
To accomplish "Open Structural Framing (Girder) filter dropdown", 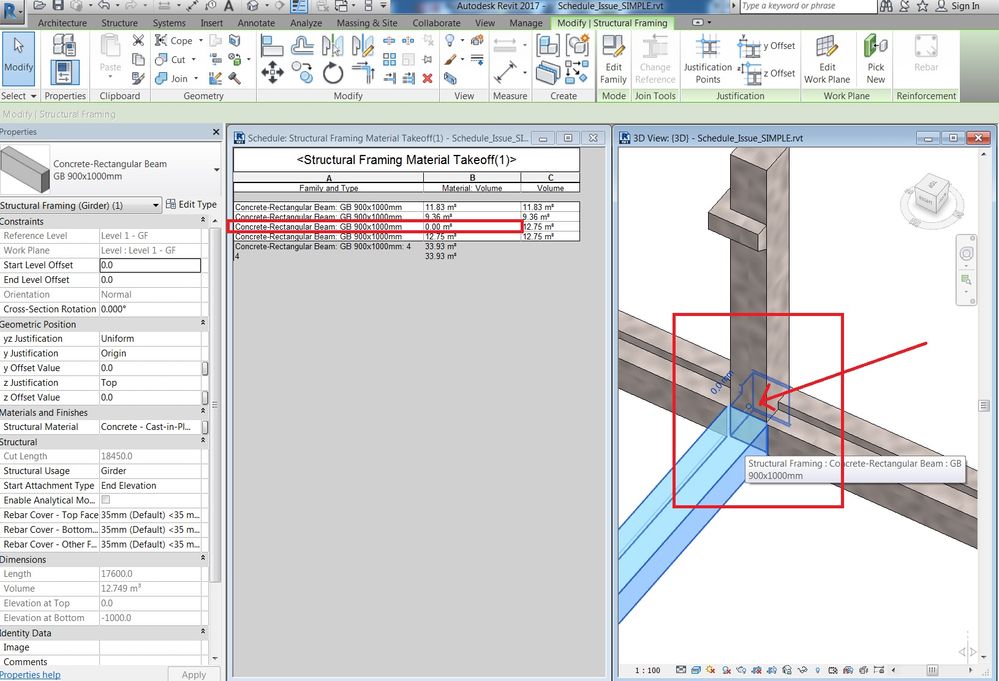I will point(155,205).
